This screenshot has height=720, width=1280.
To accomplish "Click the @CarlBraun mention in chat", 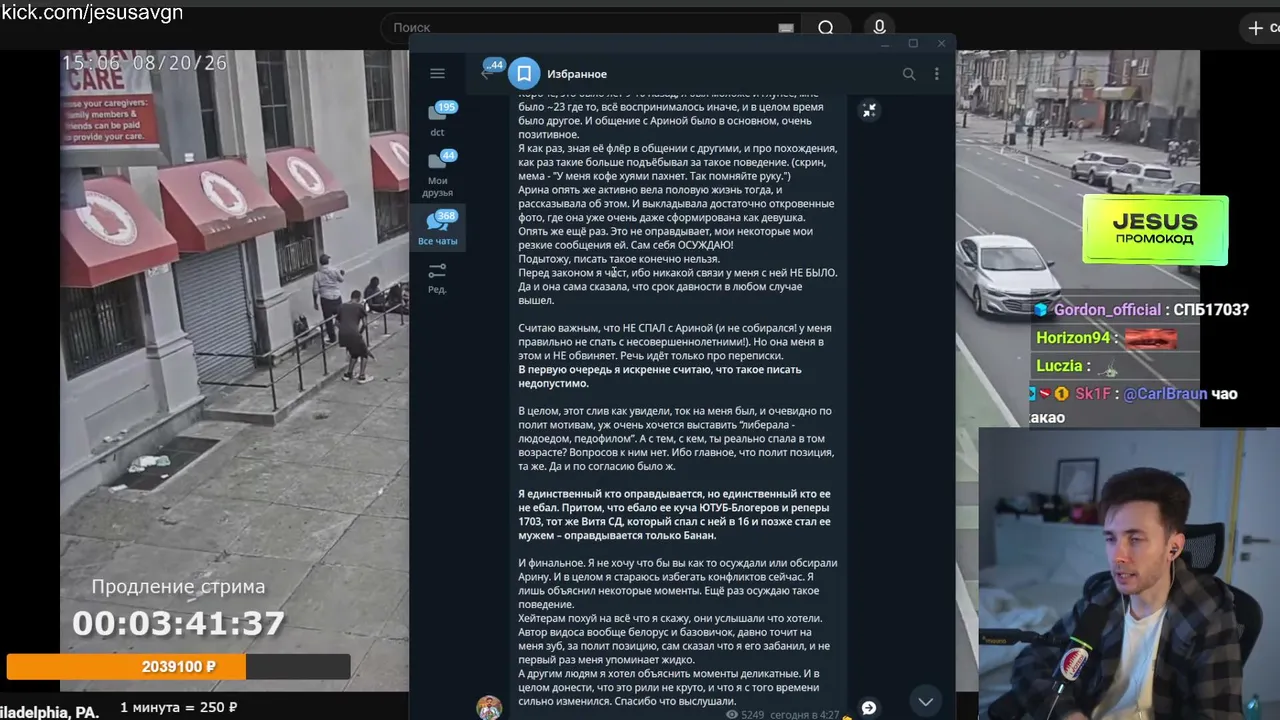I will pyautogui.click(x=1165, y=394).
